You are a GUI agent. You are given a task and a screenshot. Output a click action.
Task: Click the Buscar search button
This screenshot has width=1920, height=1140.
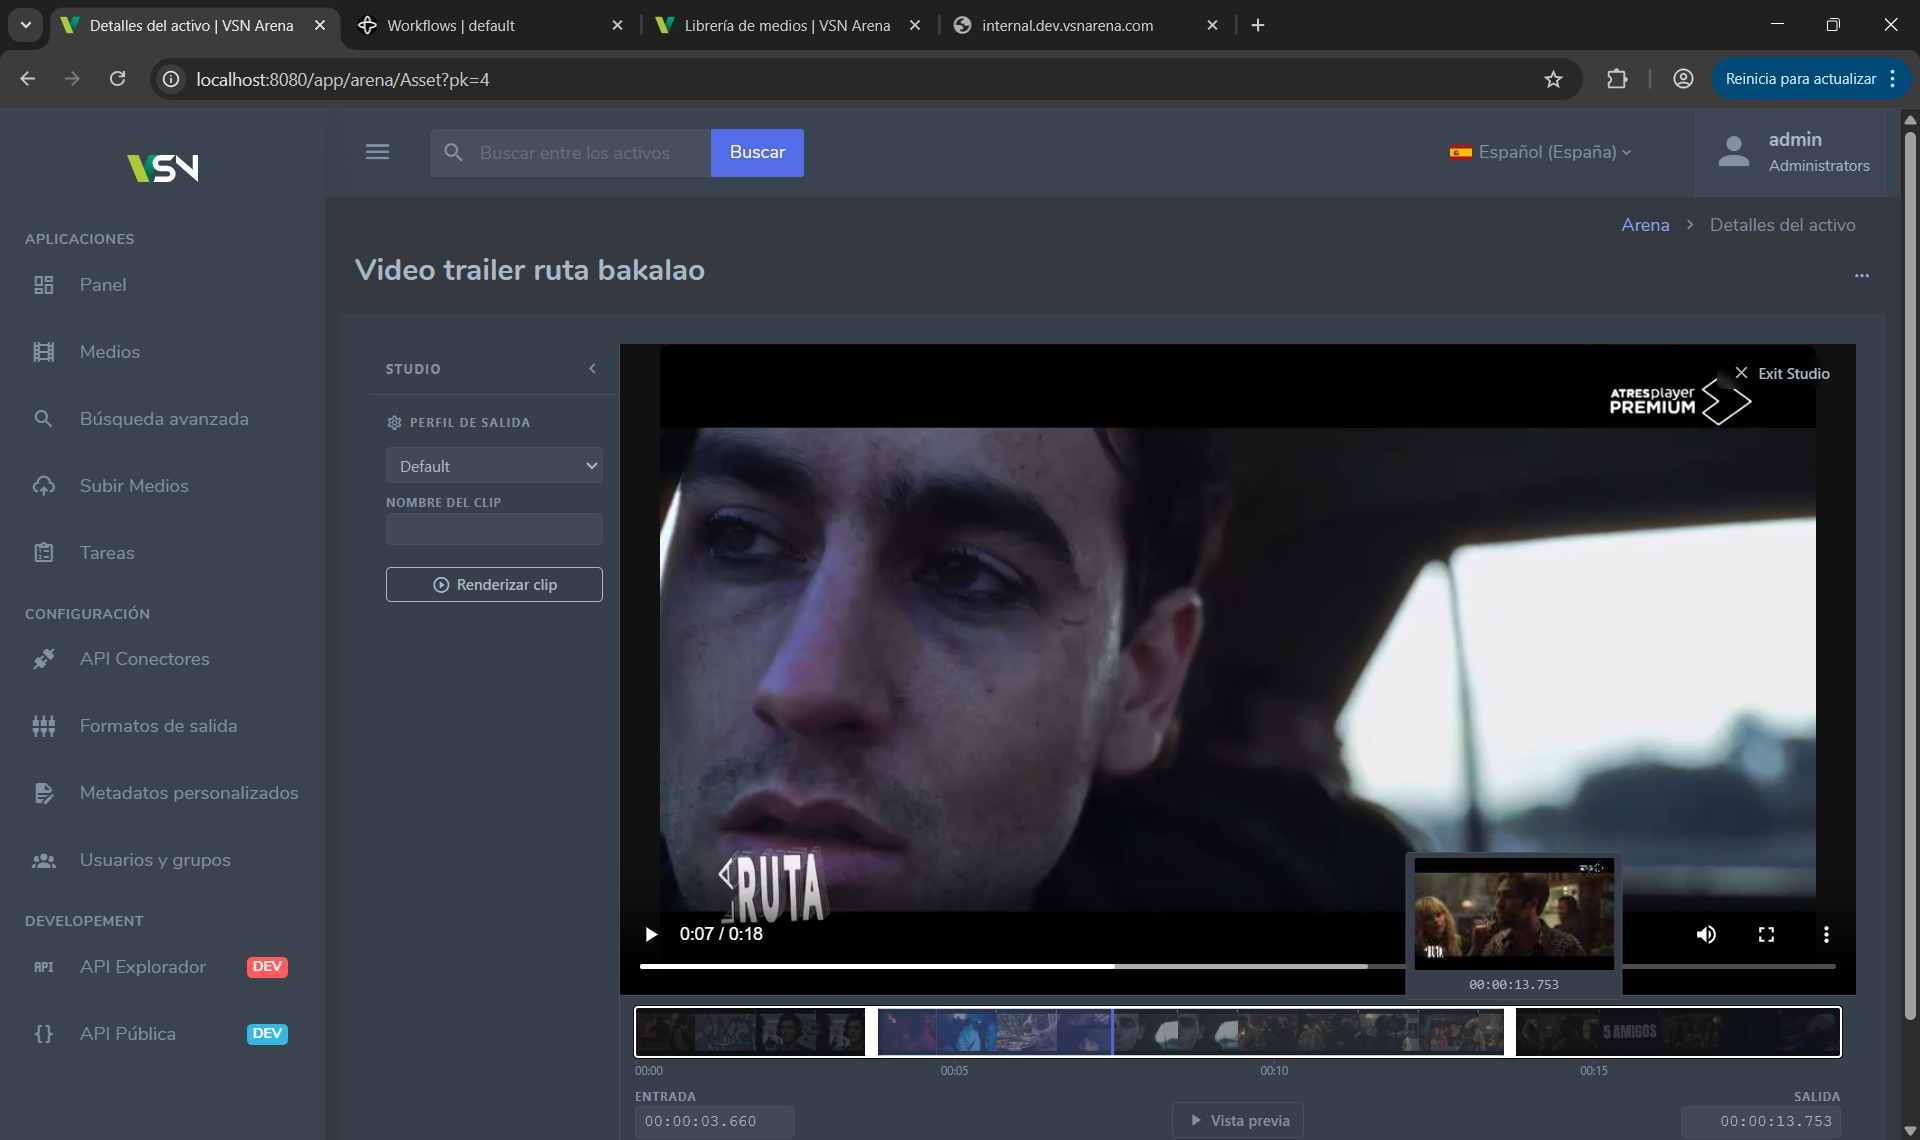tap(757, 152)
